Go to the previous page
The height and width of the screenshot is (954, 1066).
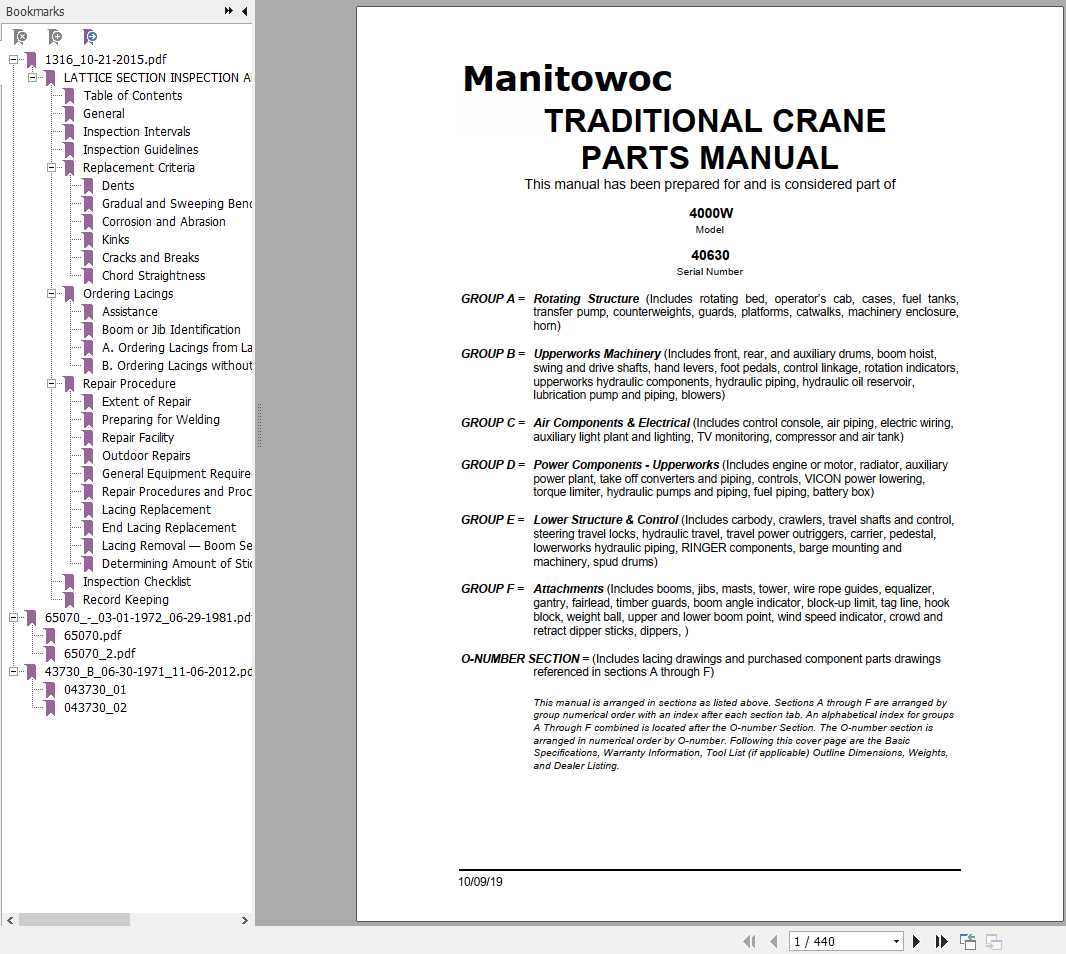click(x=773, y=941)
